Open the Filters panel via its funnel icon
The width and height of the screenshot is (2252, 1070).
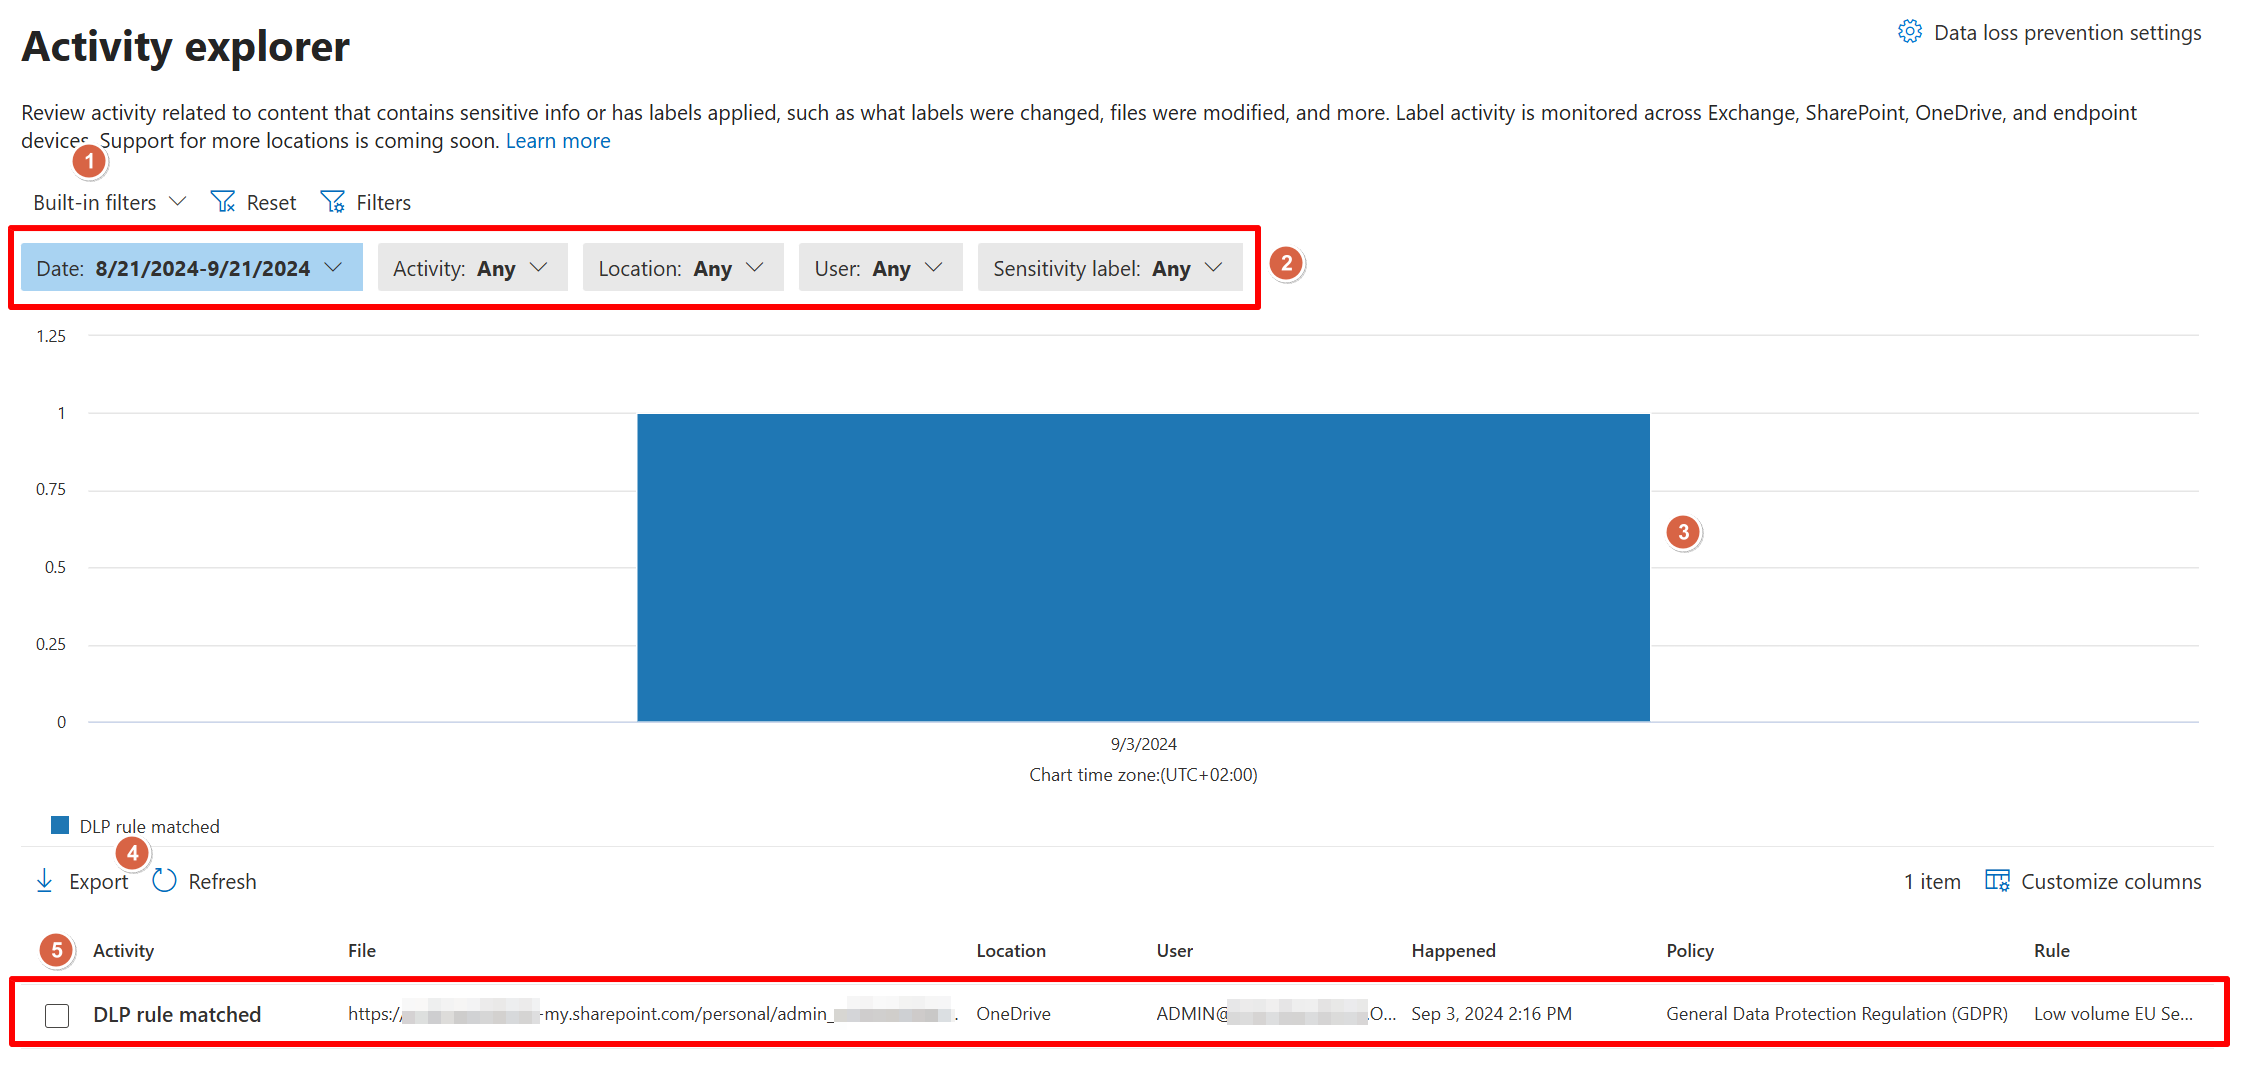click(x=333, y=201)
